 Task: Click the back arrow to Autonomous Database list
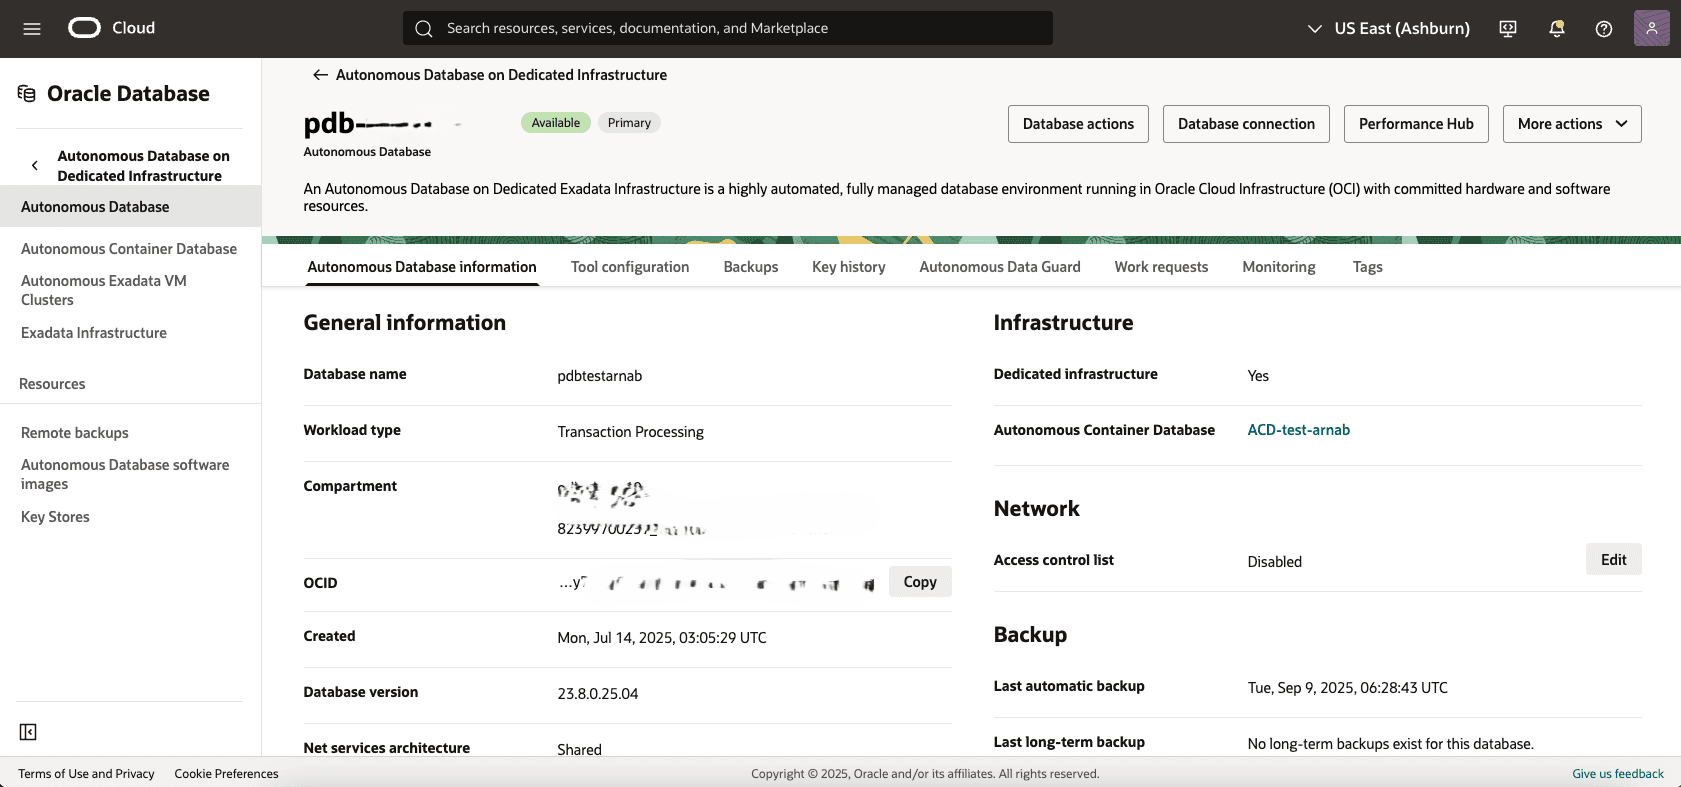point(320,75)
